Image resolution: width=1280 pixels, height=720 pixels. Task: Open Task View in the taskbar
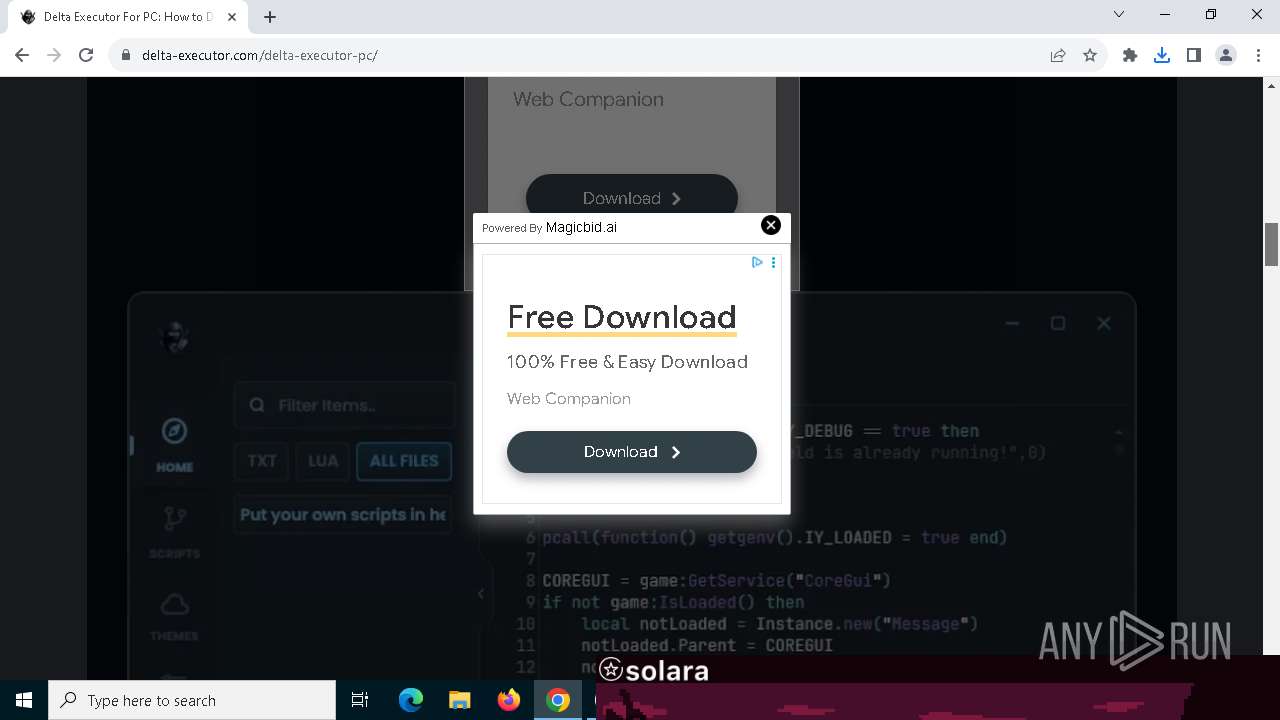pos(360,700)
